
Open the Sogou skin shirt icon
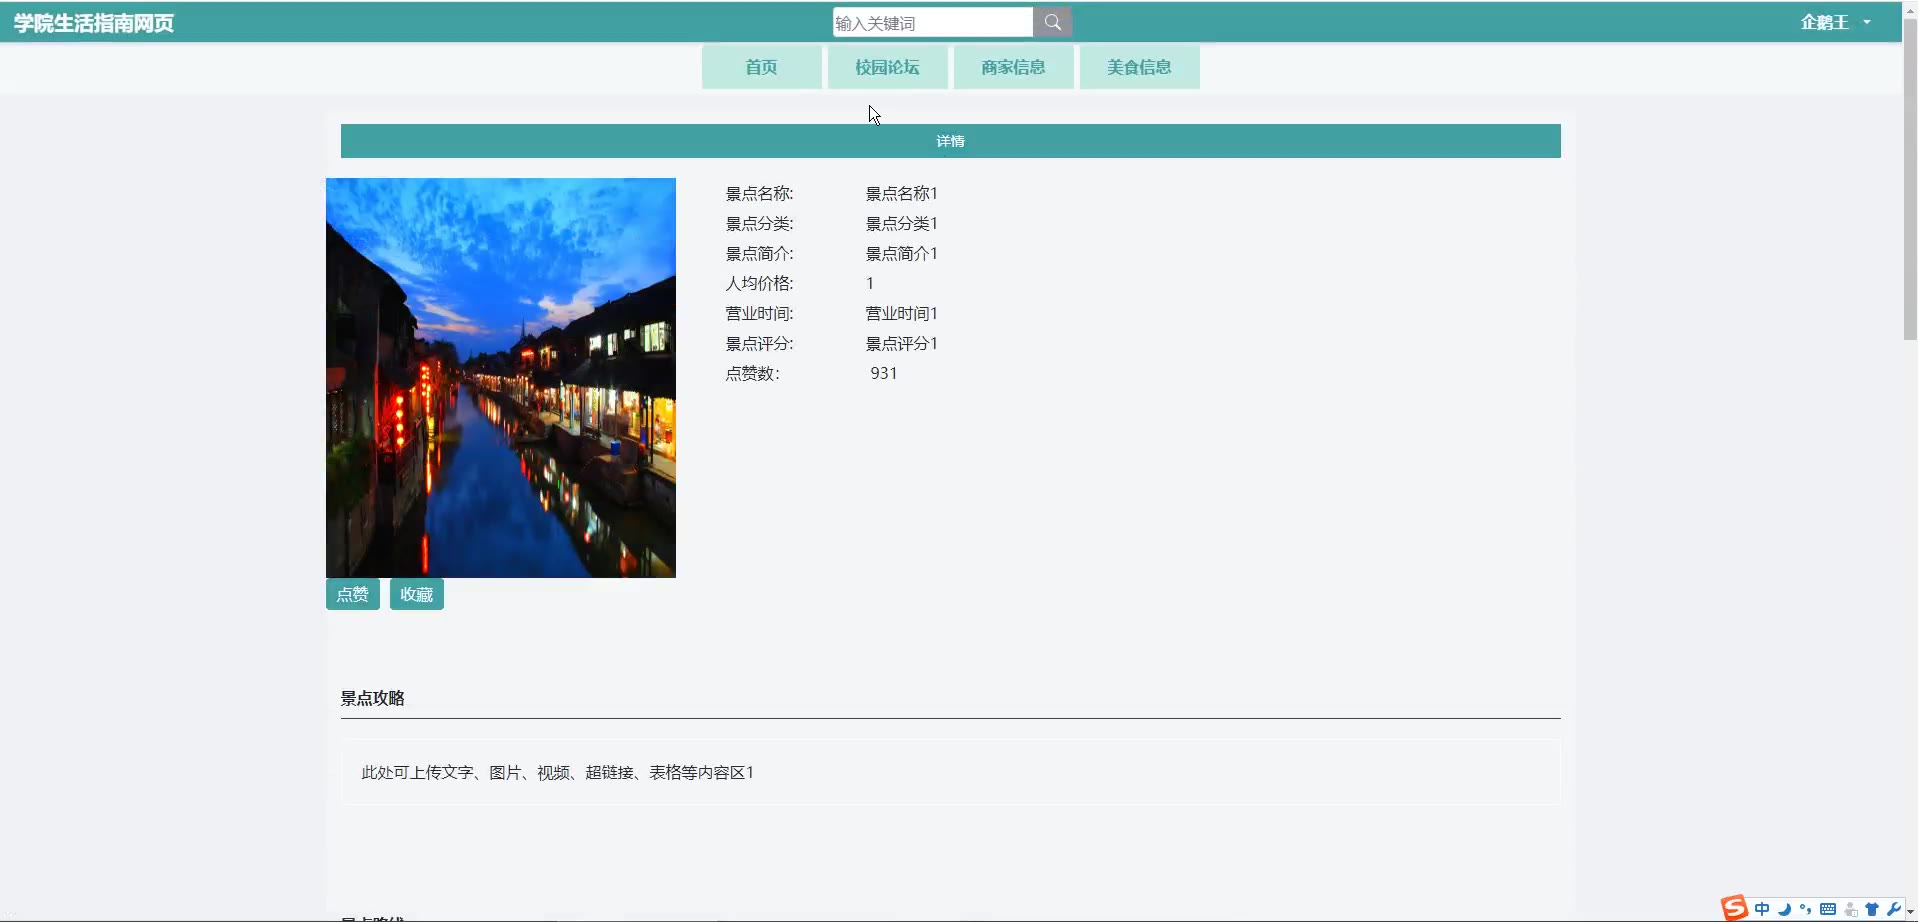pyautogui.click(x=1872, y=909)
